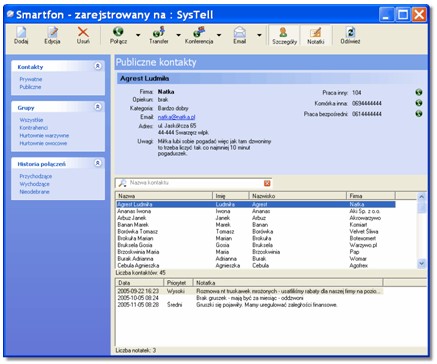Screen dimensions: 437x364
Task: Click the Dodaj toolbar icon
Action: [x=21, y=32]
